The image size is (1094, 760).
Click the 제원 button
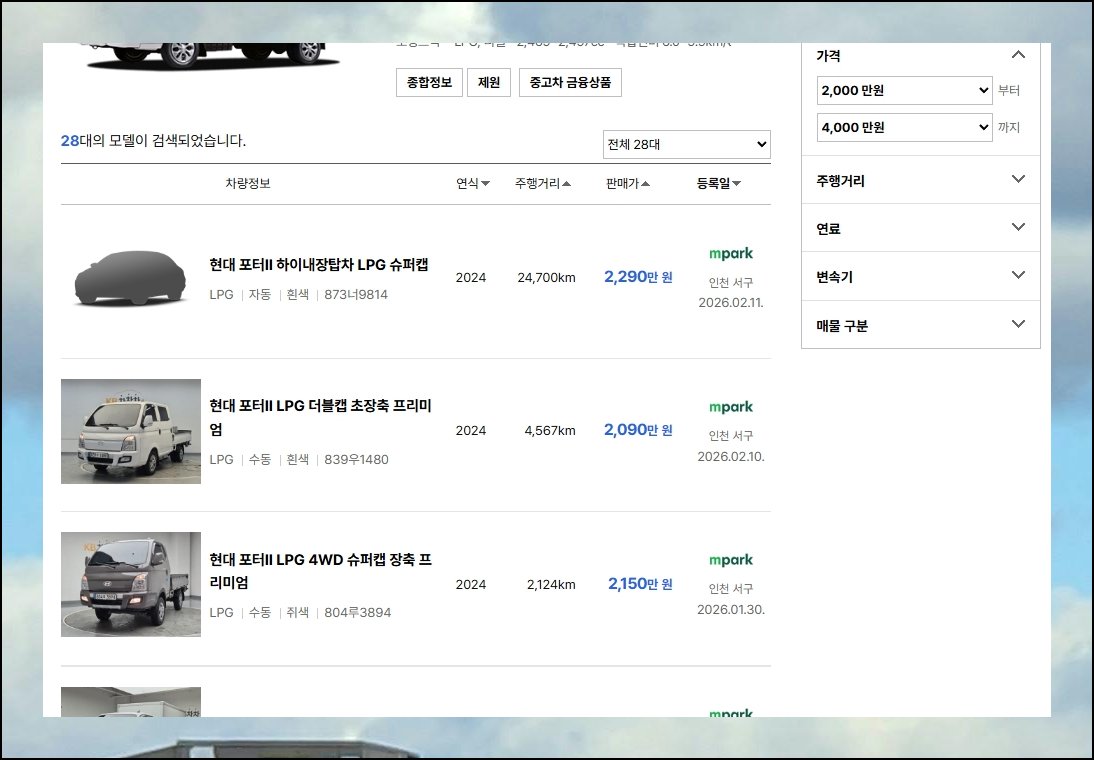(488, 82)
